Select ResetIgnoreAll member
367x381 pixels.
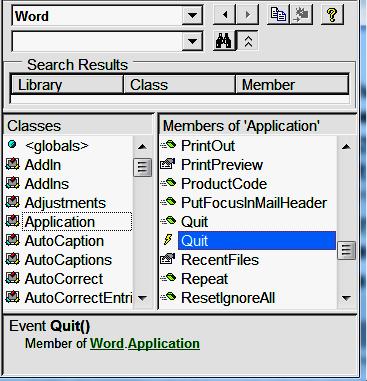tap(228, 298)
